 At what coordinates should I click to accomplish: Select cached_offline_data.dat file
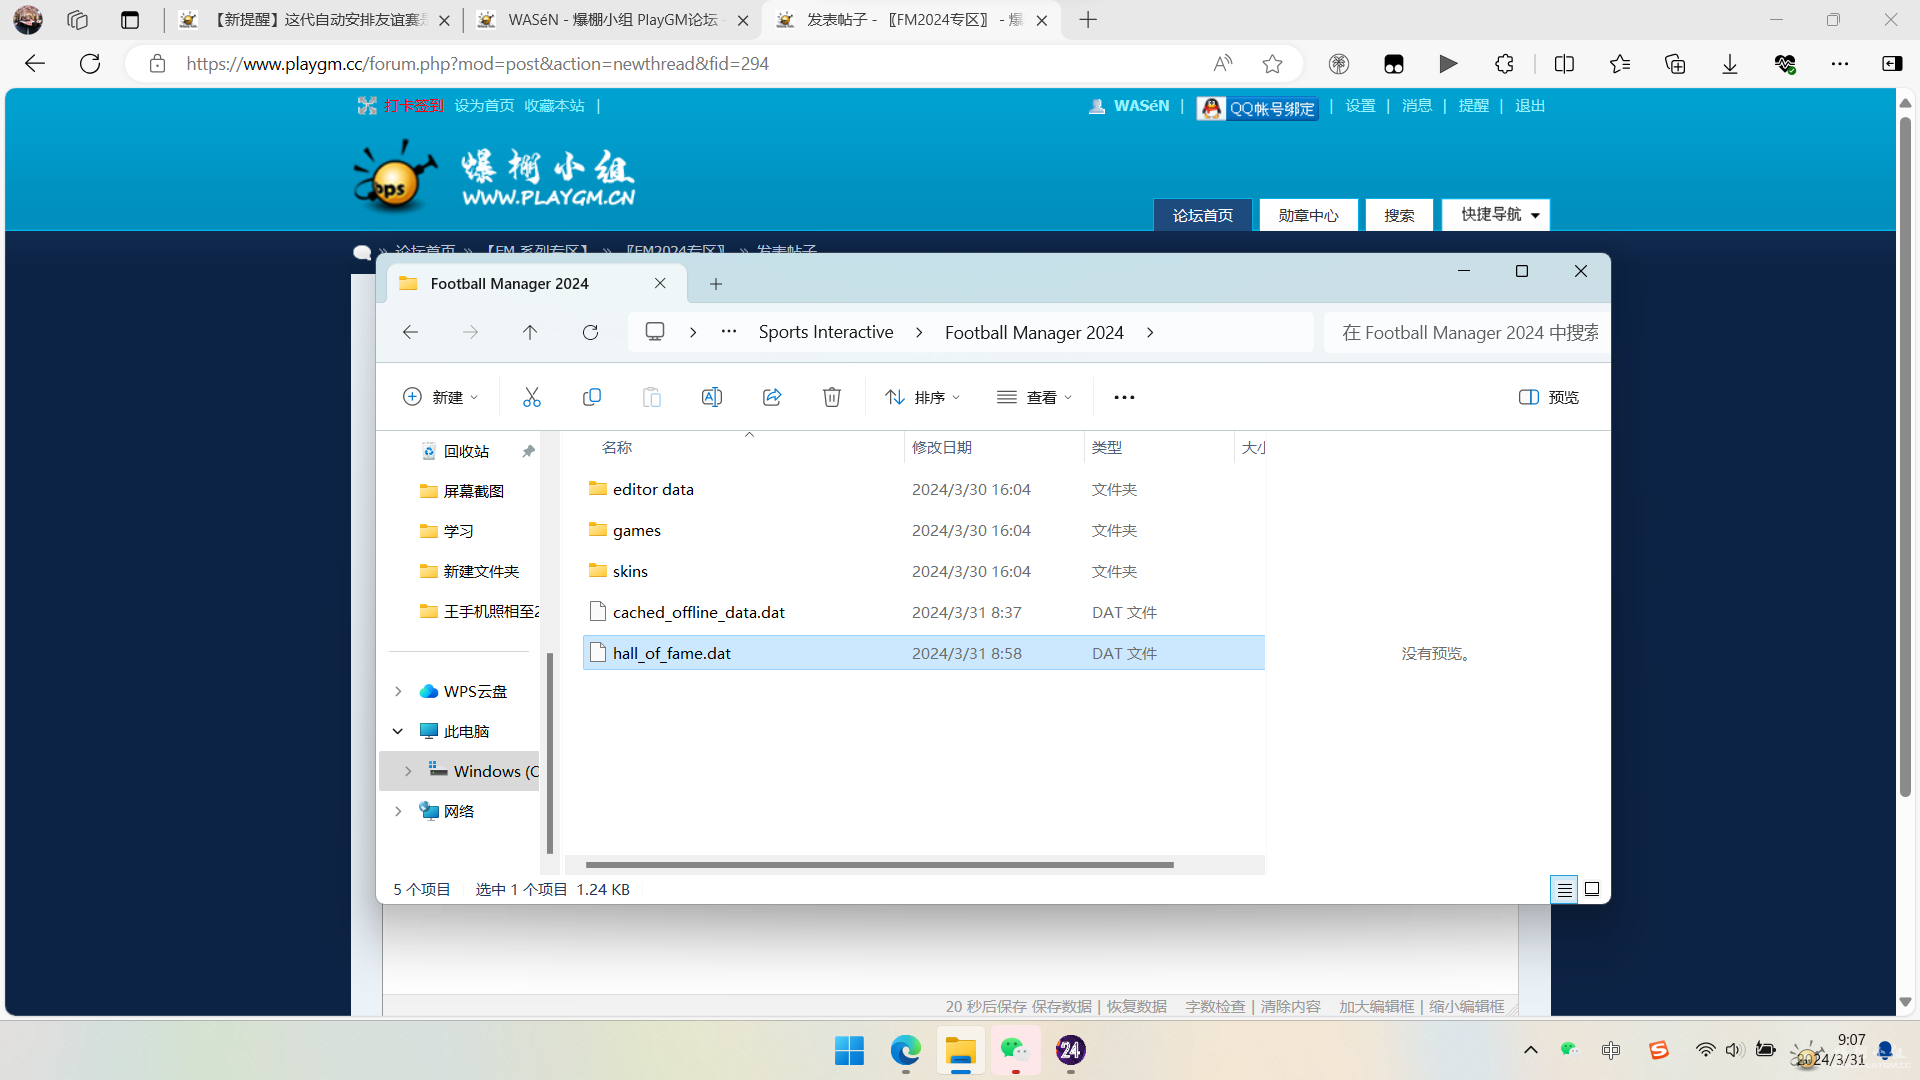(x=923, y=612)
